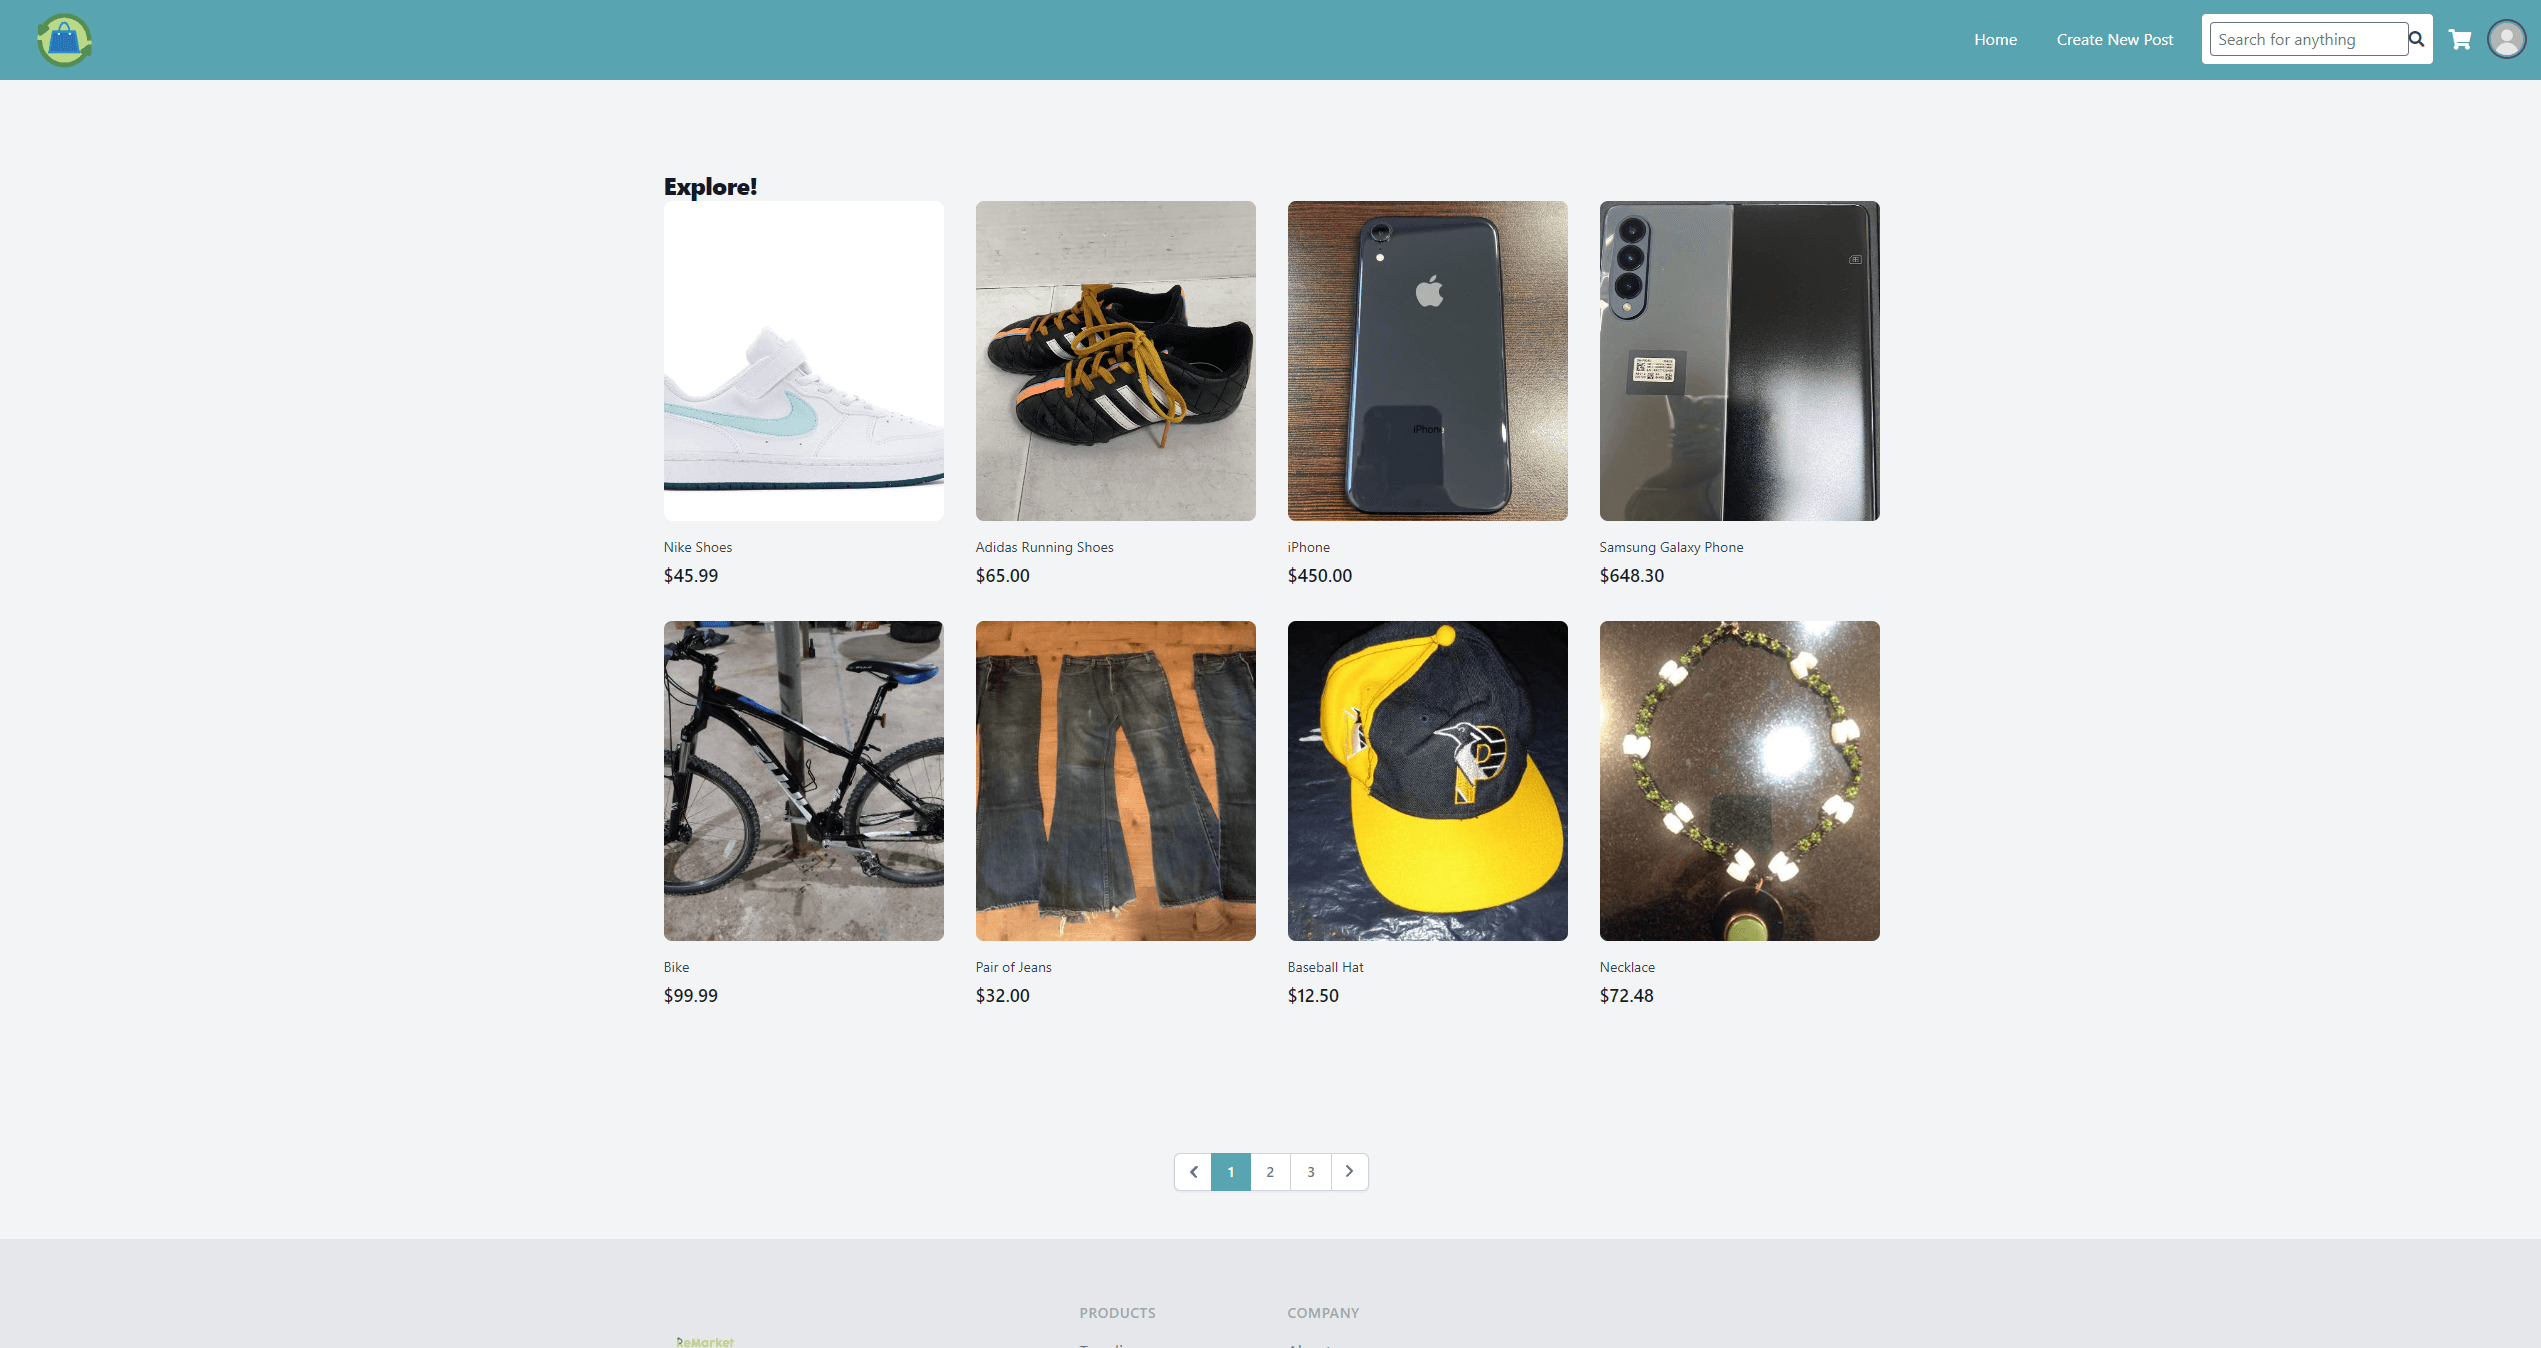This screenshot has width=2541, height=1348.
Task: Go to next page with right chevron
Action: pyautogui.click(x=1349, y=1172)
